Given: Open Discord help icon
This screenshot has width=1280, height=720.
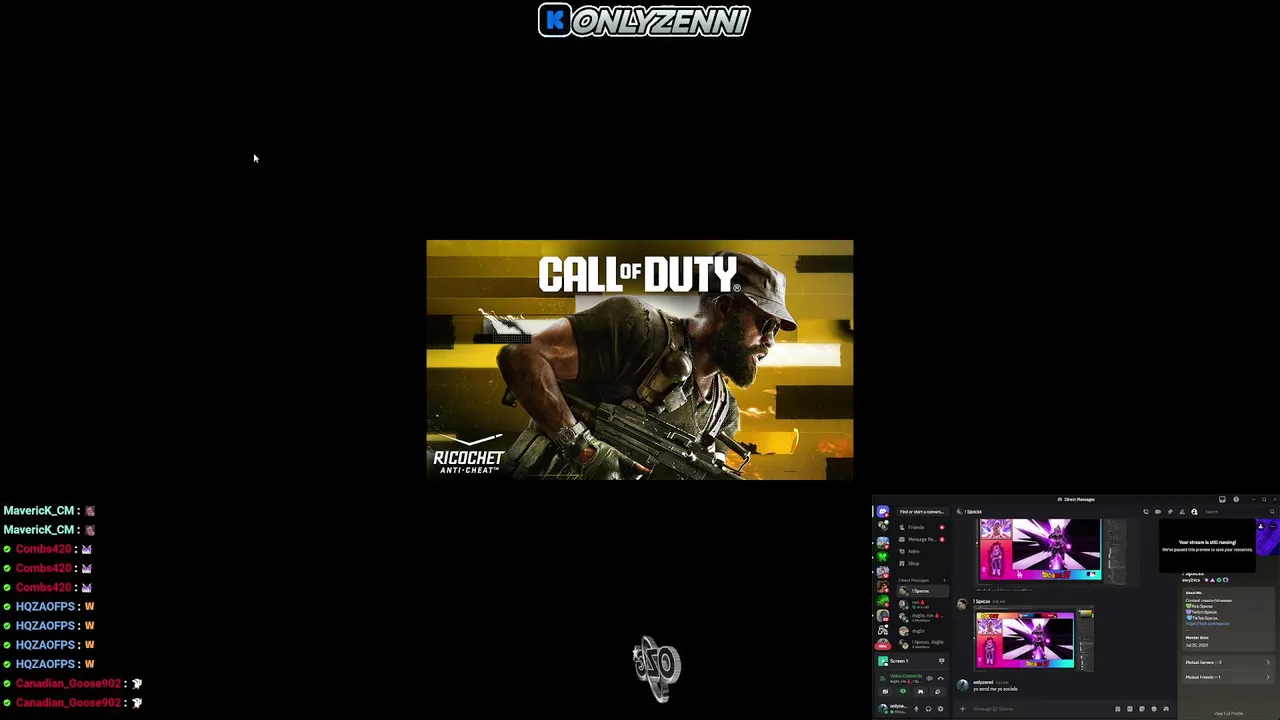Looking at the screenshot, I should tap(1236, 499).
